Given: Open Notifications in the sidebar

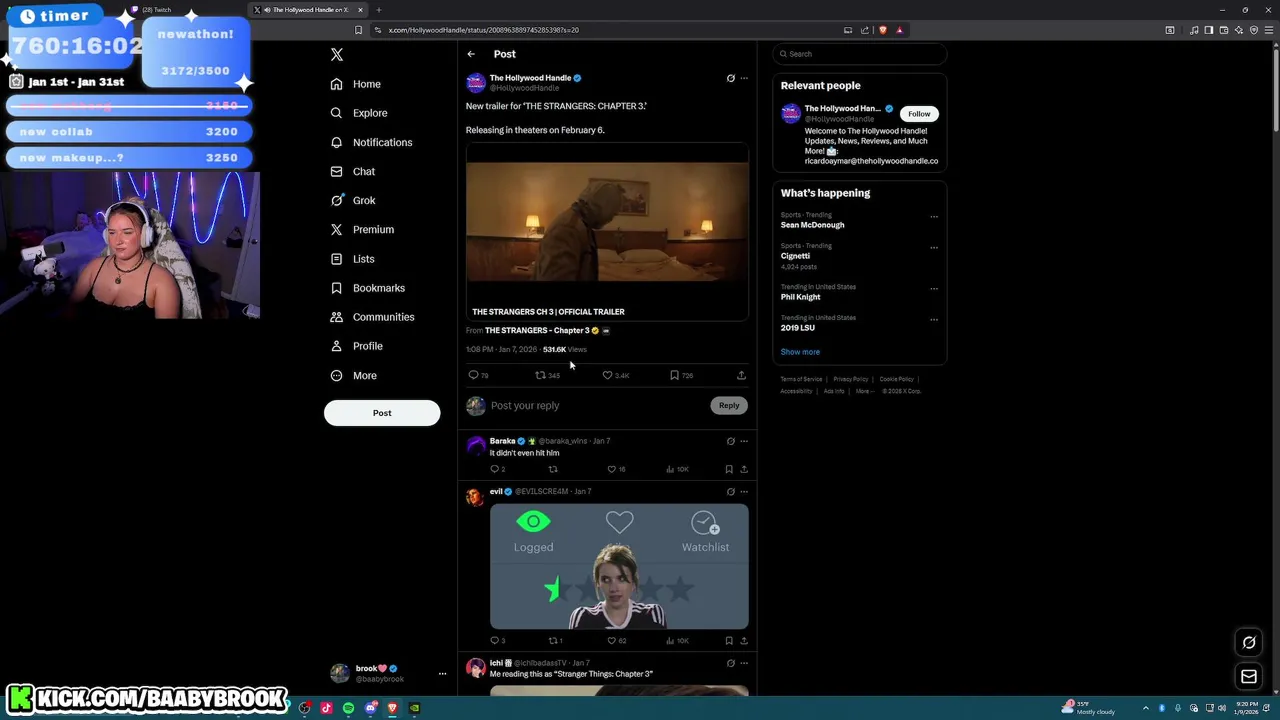Looking at the screenshot, I should pyautogui.click(x=371, y=142).
